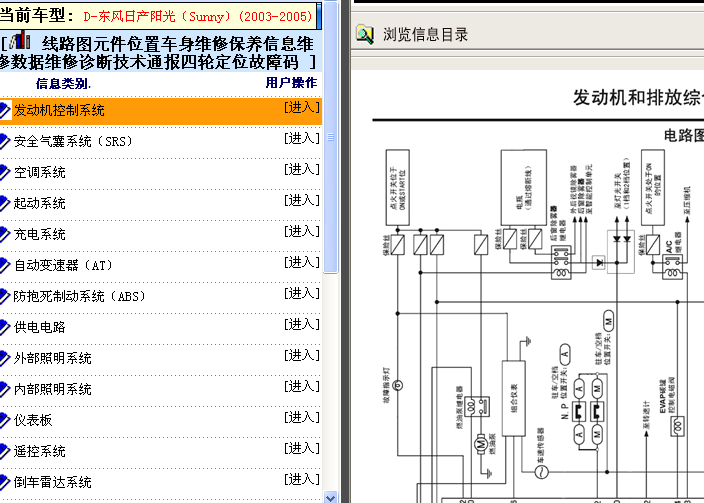
Task: Click the 浏览信息目录 folder search icon
Action: [365, 35]
